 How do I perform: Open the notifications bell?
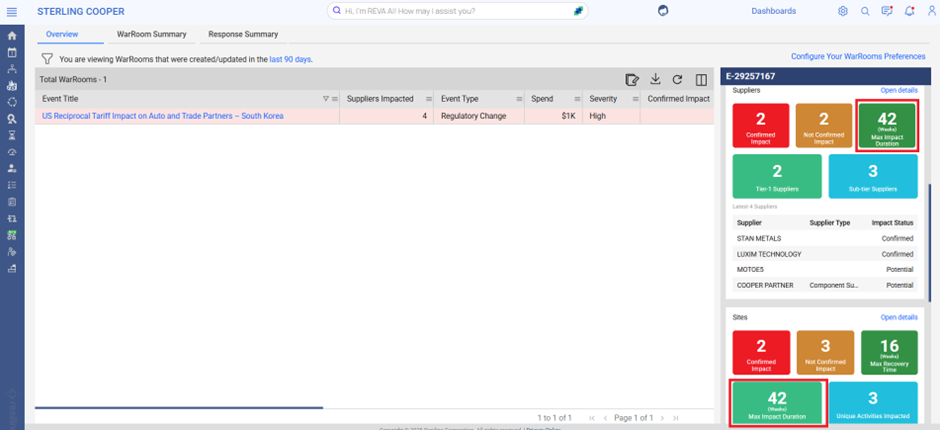click(909, 11)
